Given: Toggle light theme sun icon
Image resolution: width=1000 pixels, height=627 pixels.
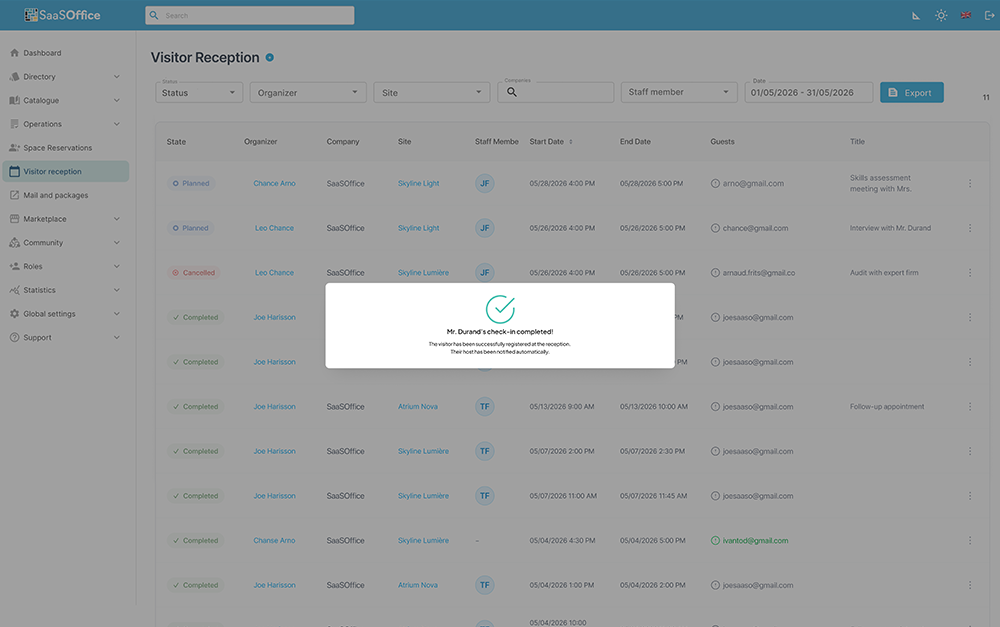Looking at the screenshot, I should 941,15.
